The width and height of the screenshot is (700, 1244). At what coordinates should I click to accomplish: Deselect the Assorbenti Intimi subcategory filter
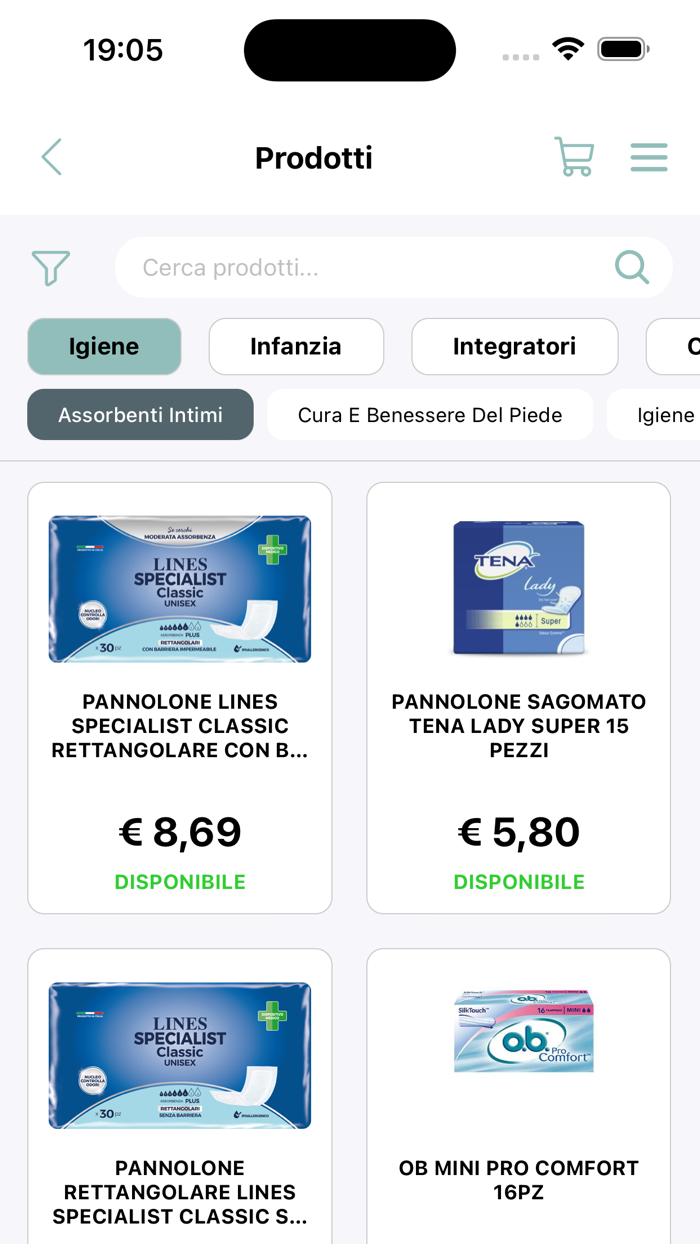[x=140, y=414]
